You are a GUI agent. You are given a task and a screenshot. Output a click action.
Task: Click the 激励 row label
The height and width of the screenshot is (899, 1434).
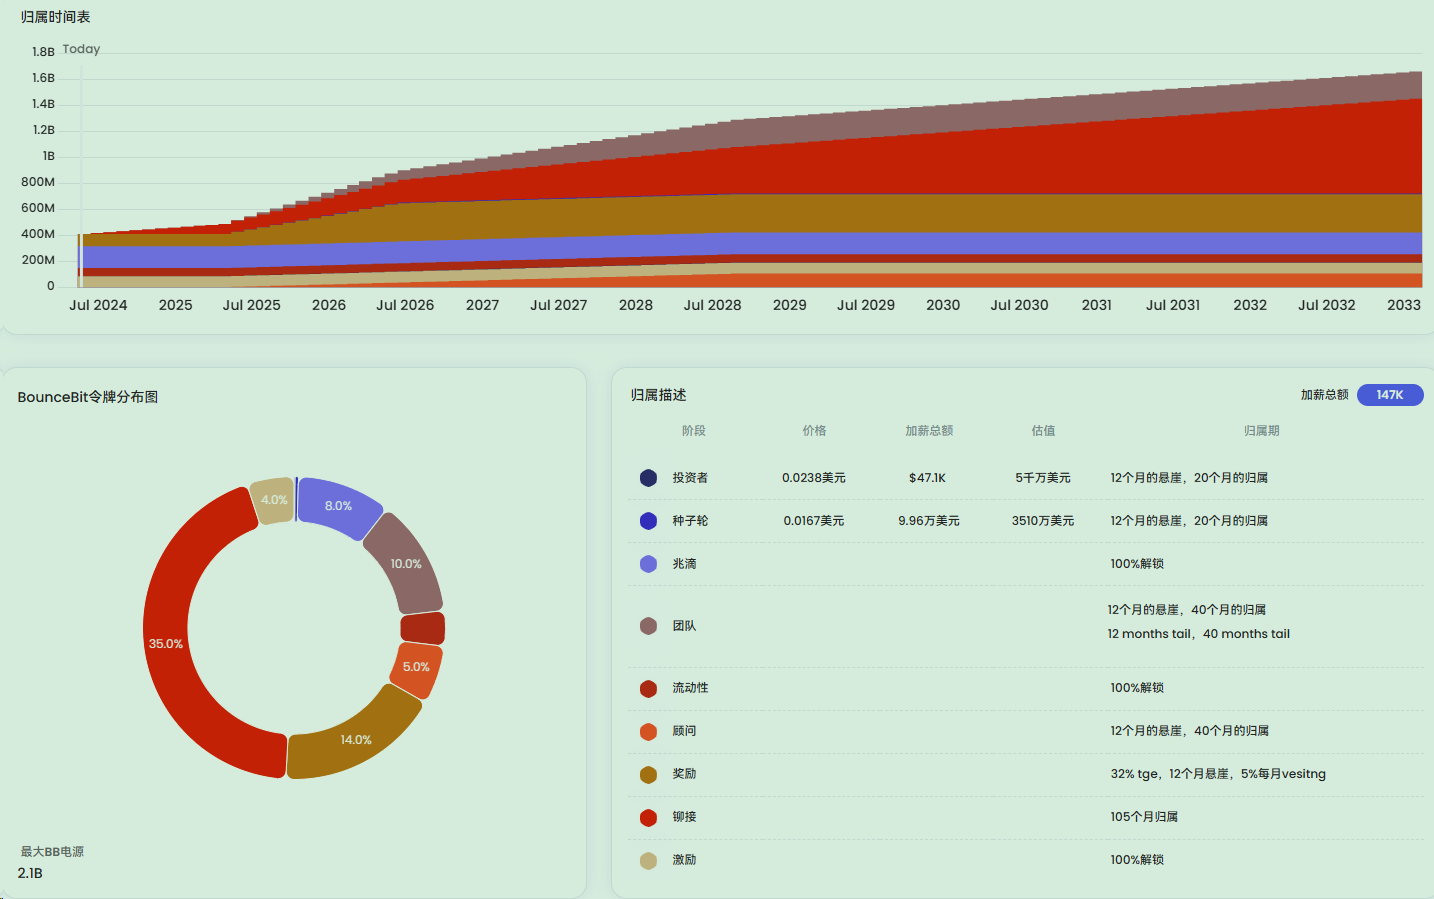click(684, 860)
